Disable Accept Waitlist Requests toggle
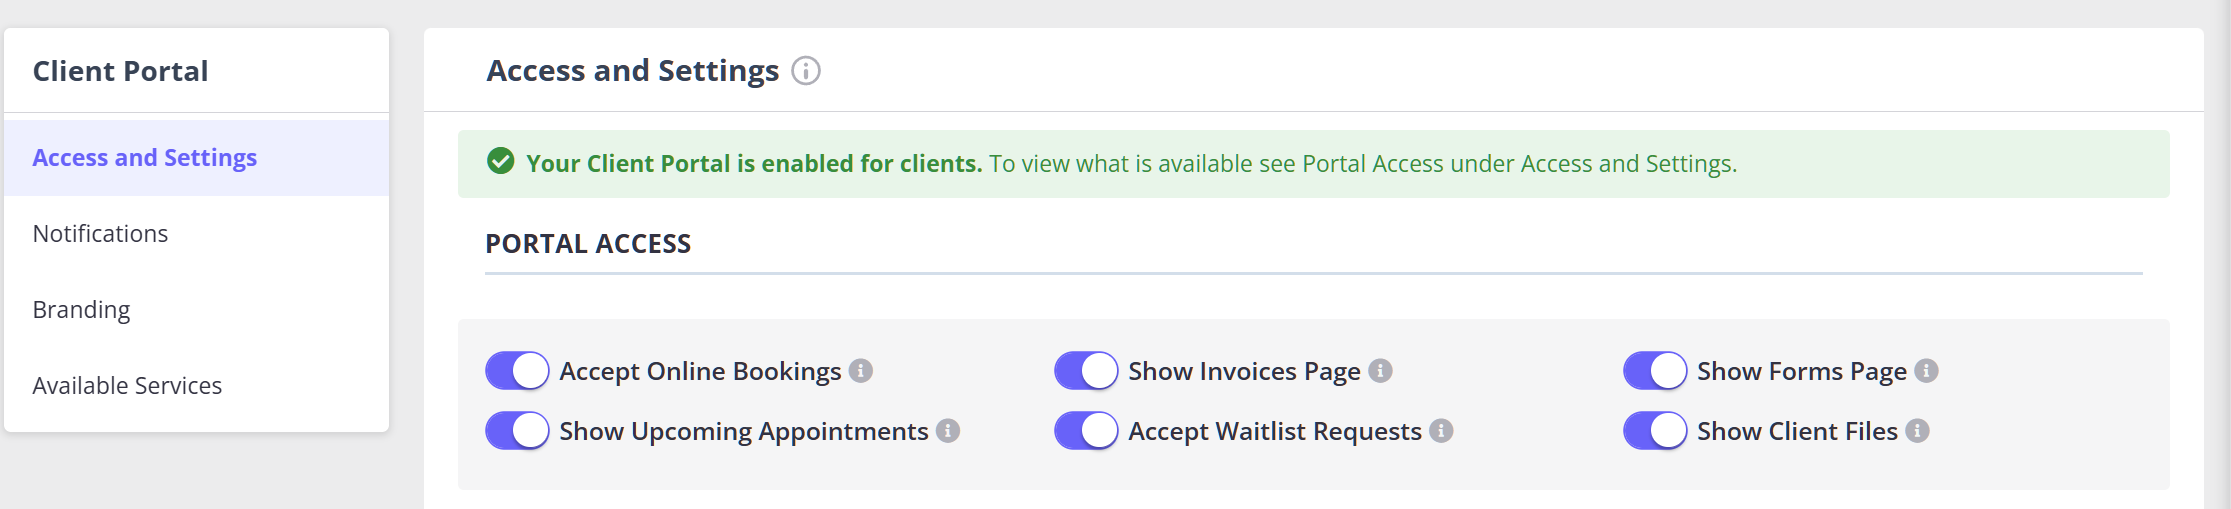Viewport: 2231px width, 509px height. tap(1086, 431)
